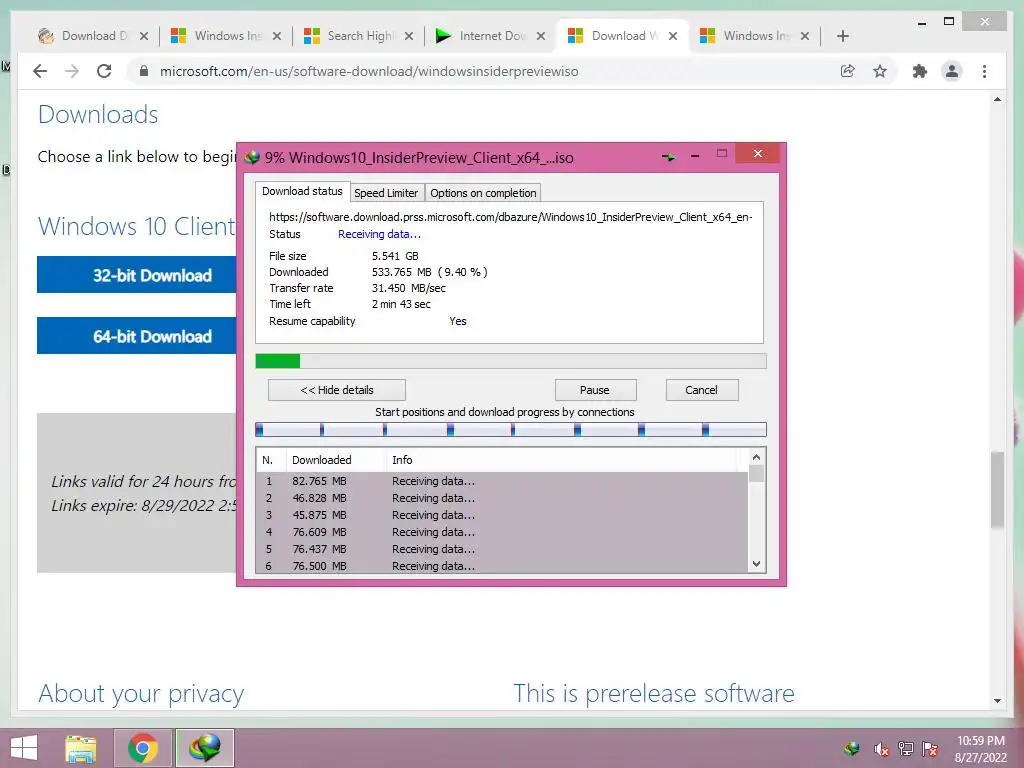Open the Windows Start button
This screenshot has height=768, width=1024.
click(24, 748)
